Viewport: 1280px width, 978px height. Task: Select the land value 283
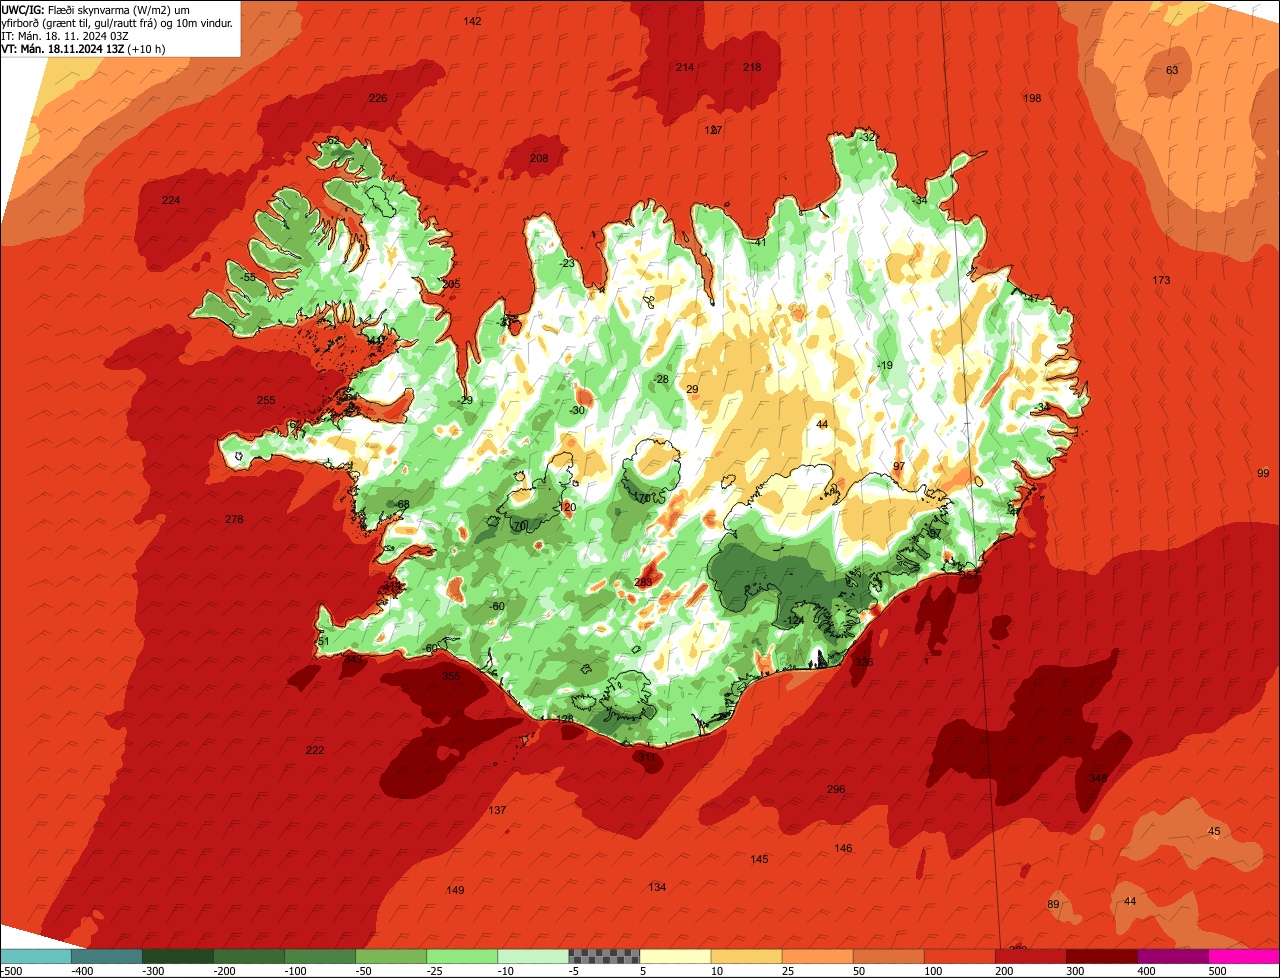click(x=643, y=582)
